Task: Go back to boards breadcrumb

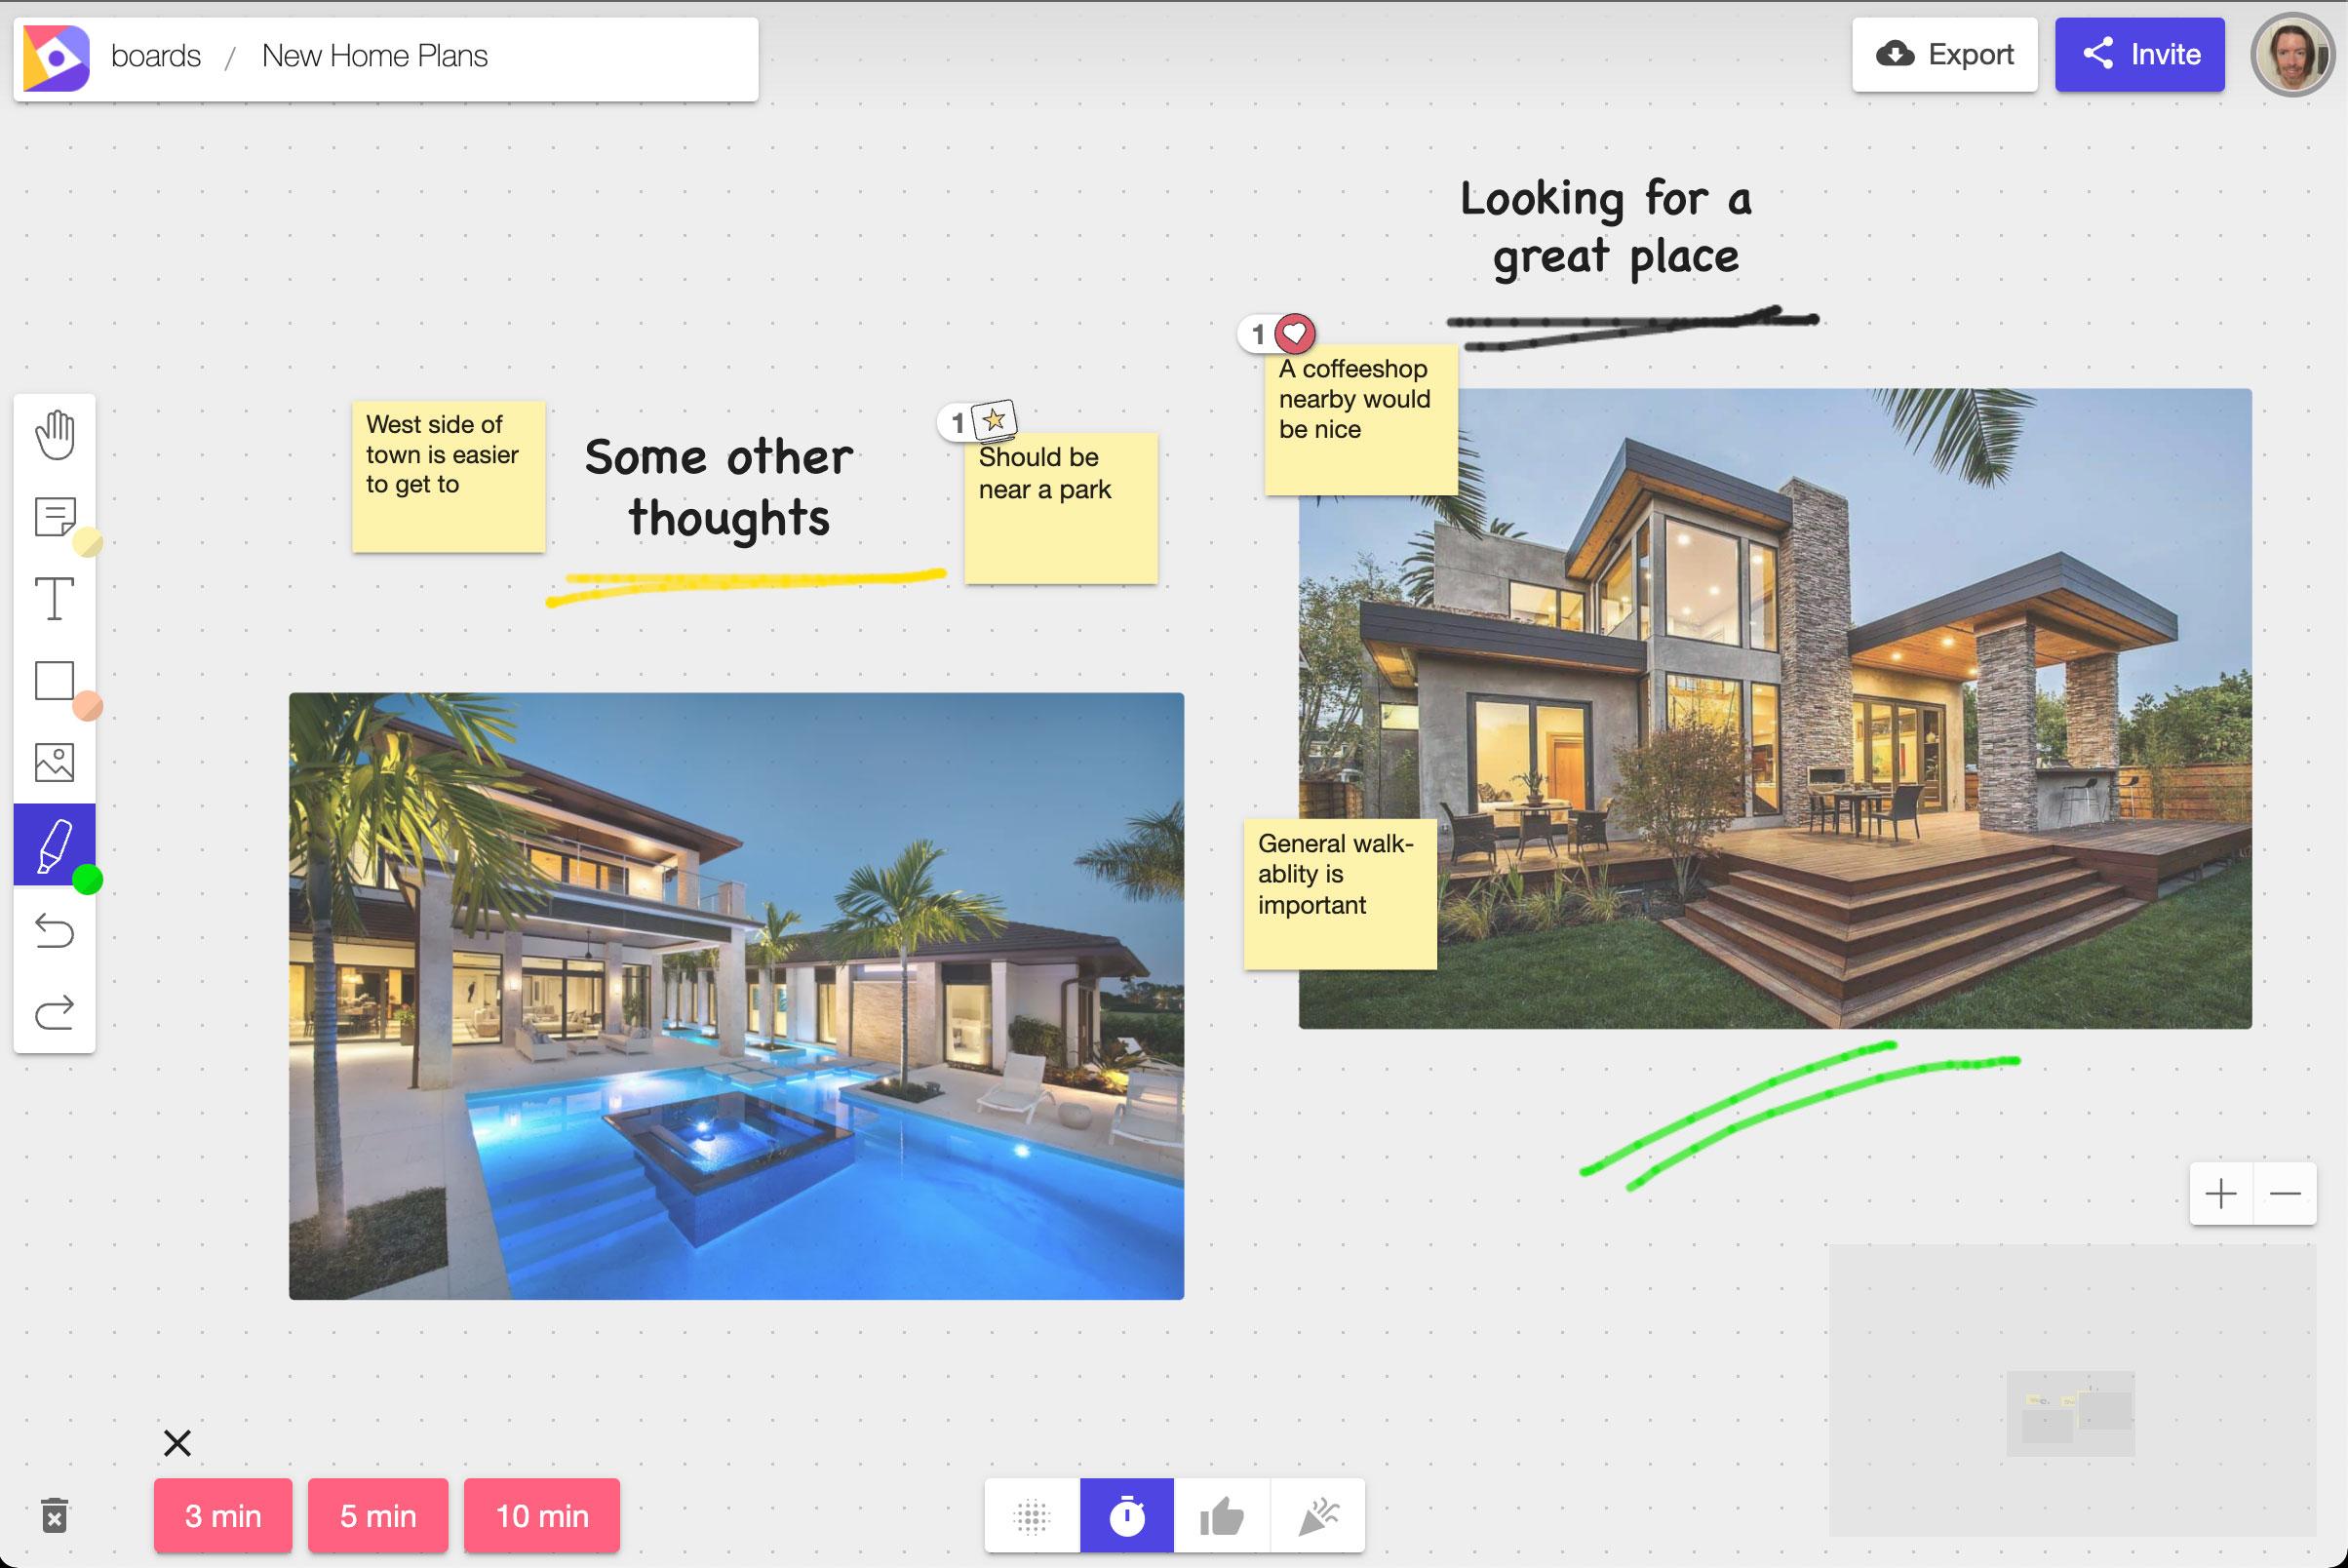Action: tap(156, 56)
